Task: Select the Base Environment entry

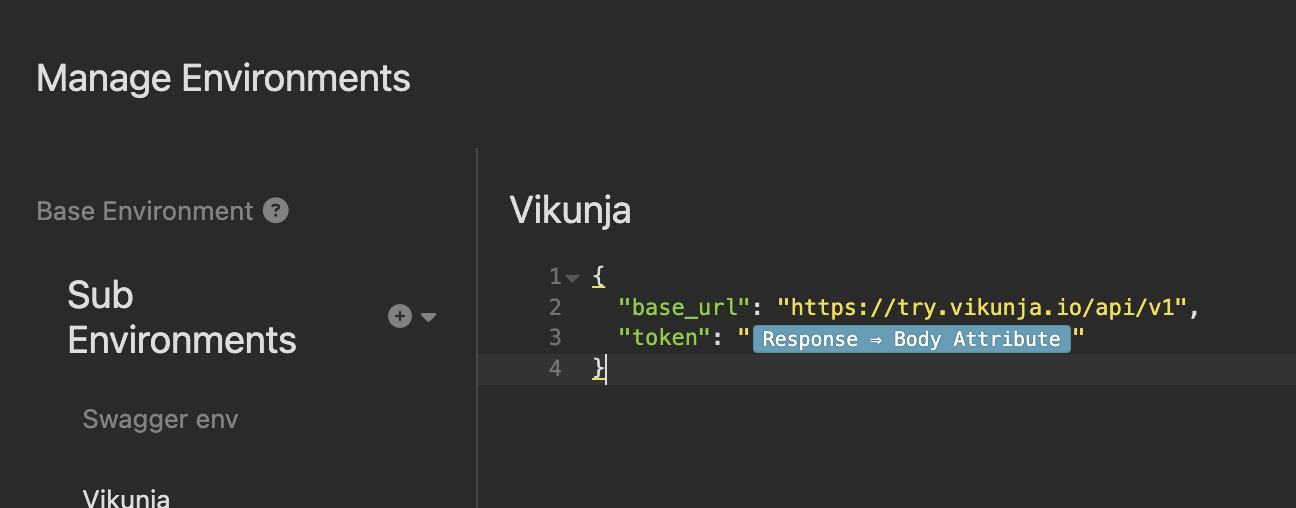Action: (x=145, y=211)
